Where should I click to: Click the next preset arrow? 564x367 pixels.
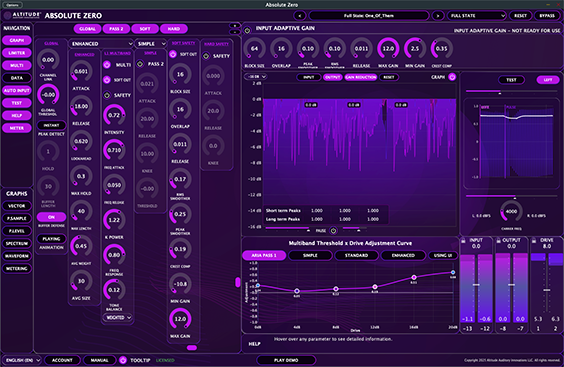click(438, 16)
